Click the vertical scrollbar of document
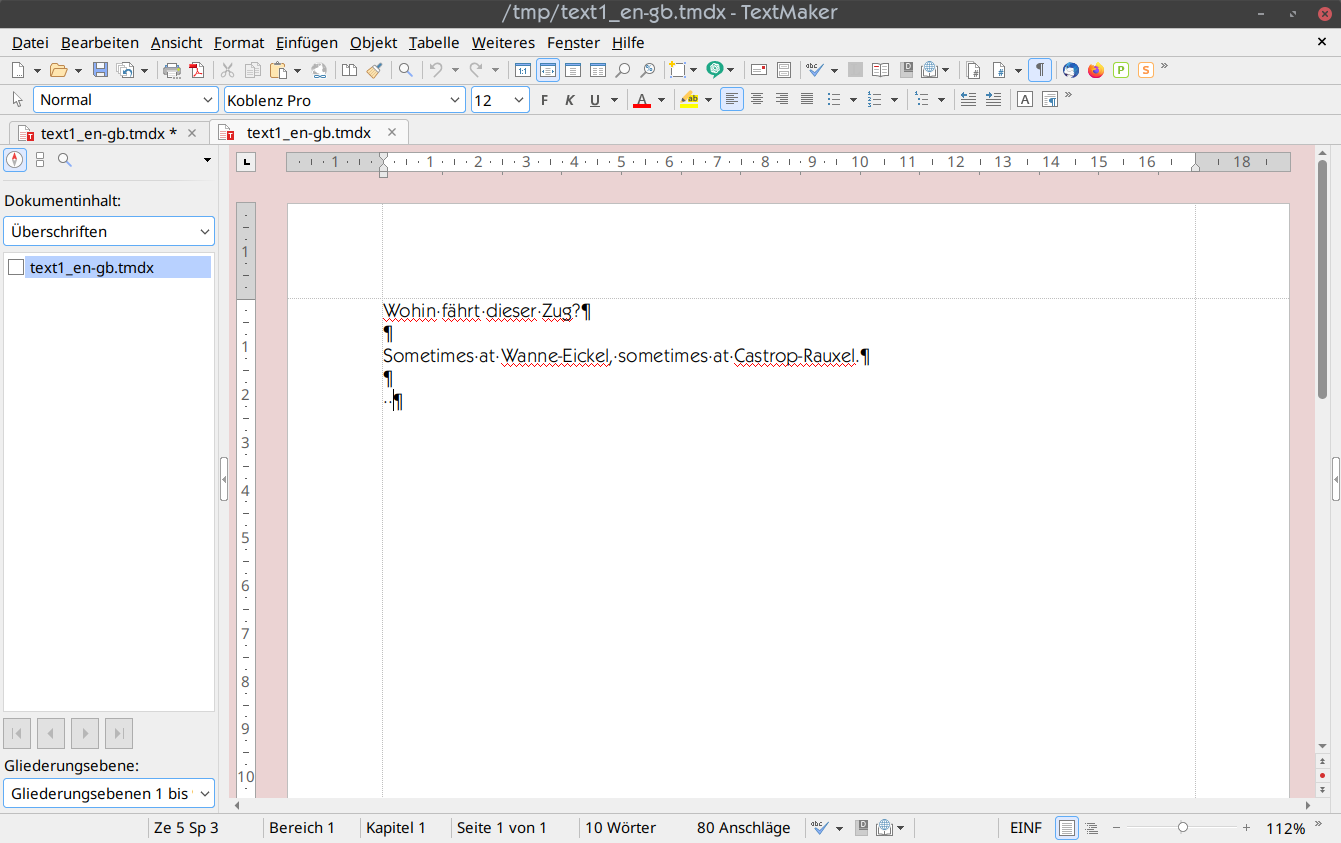Screen dimensions: 1341x843 click(x=1322, y=278)
